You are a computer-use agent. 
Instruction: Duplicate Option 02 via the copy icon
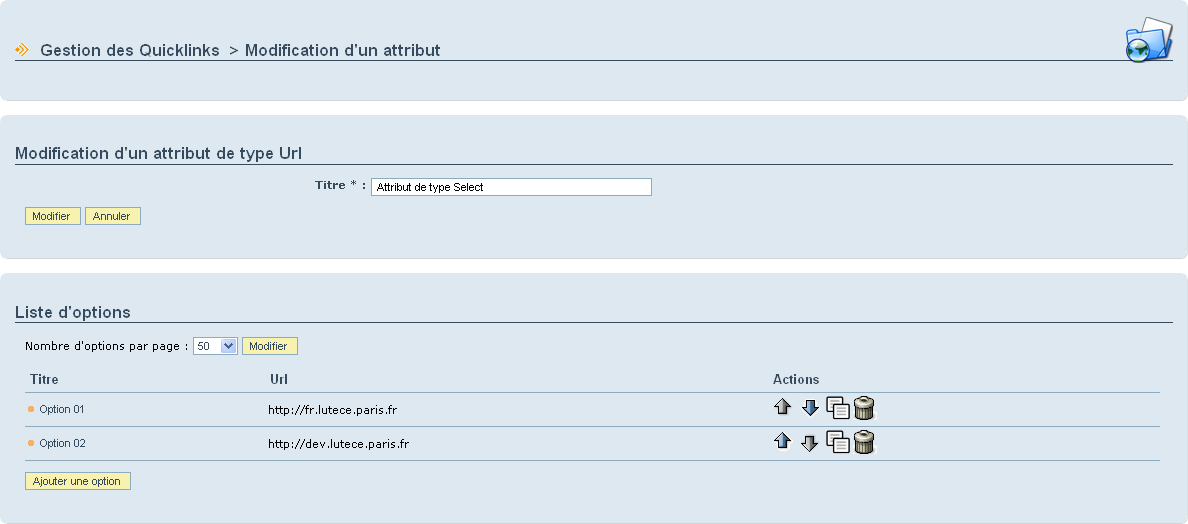click(837, 442)
